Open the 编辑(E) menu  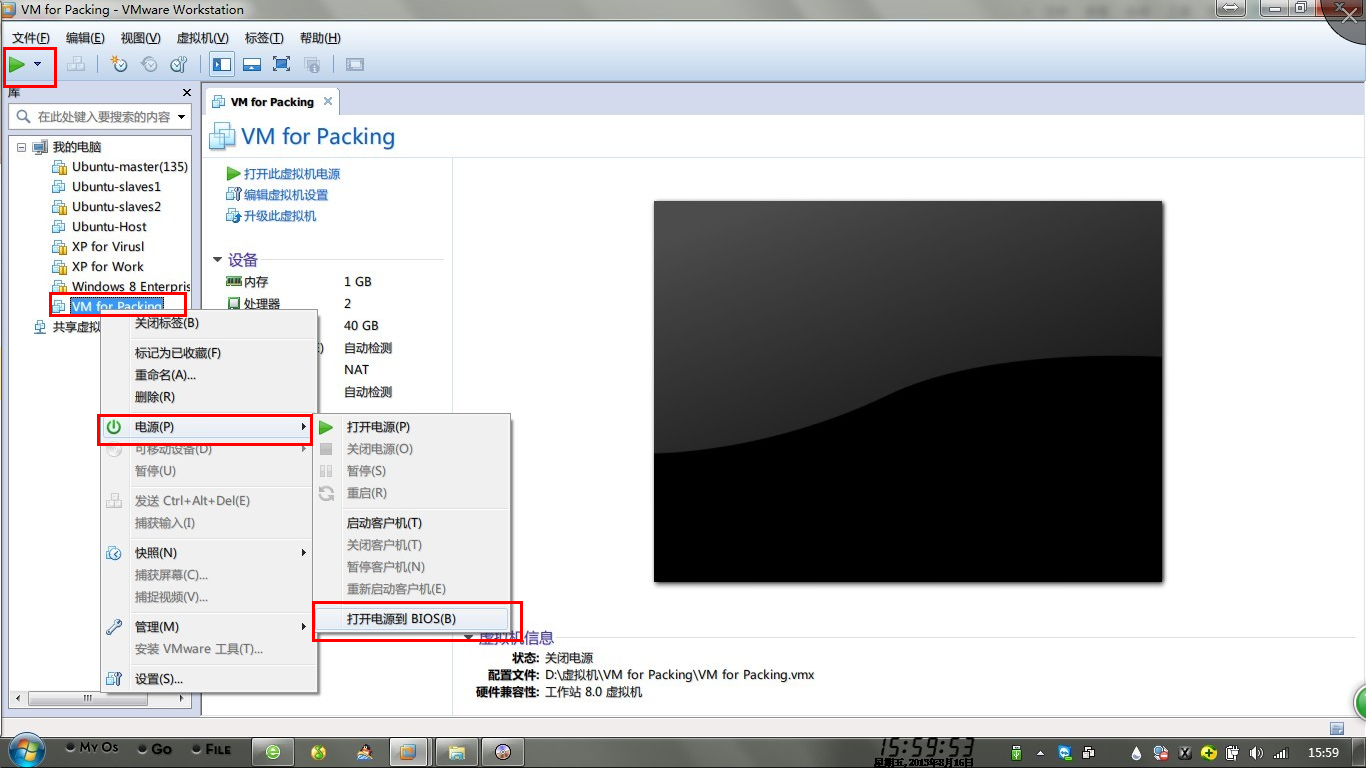[85, 38]
